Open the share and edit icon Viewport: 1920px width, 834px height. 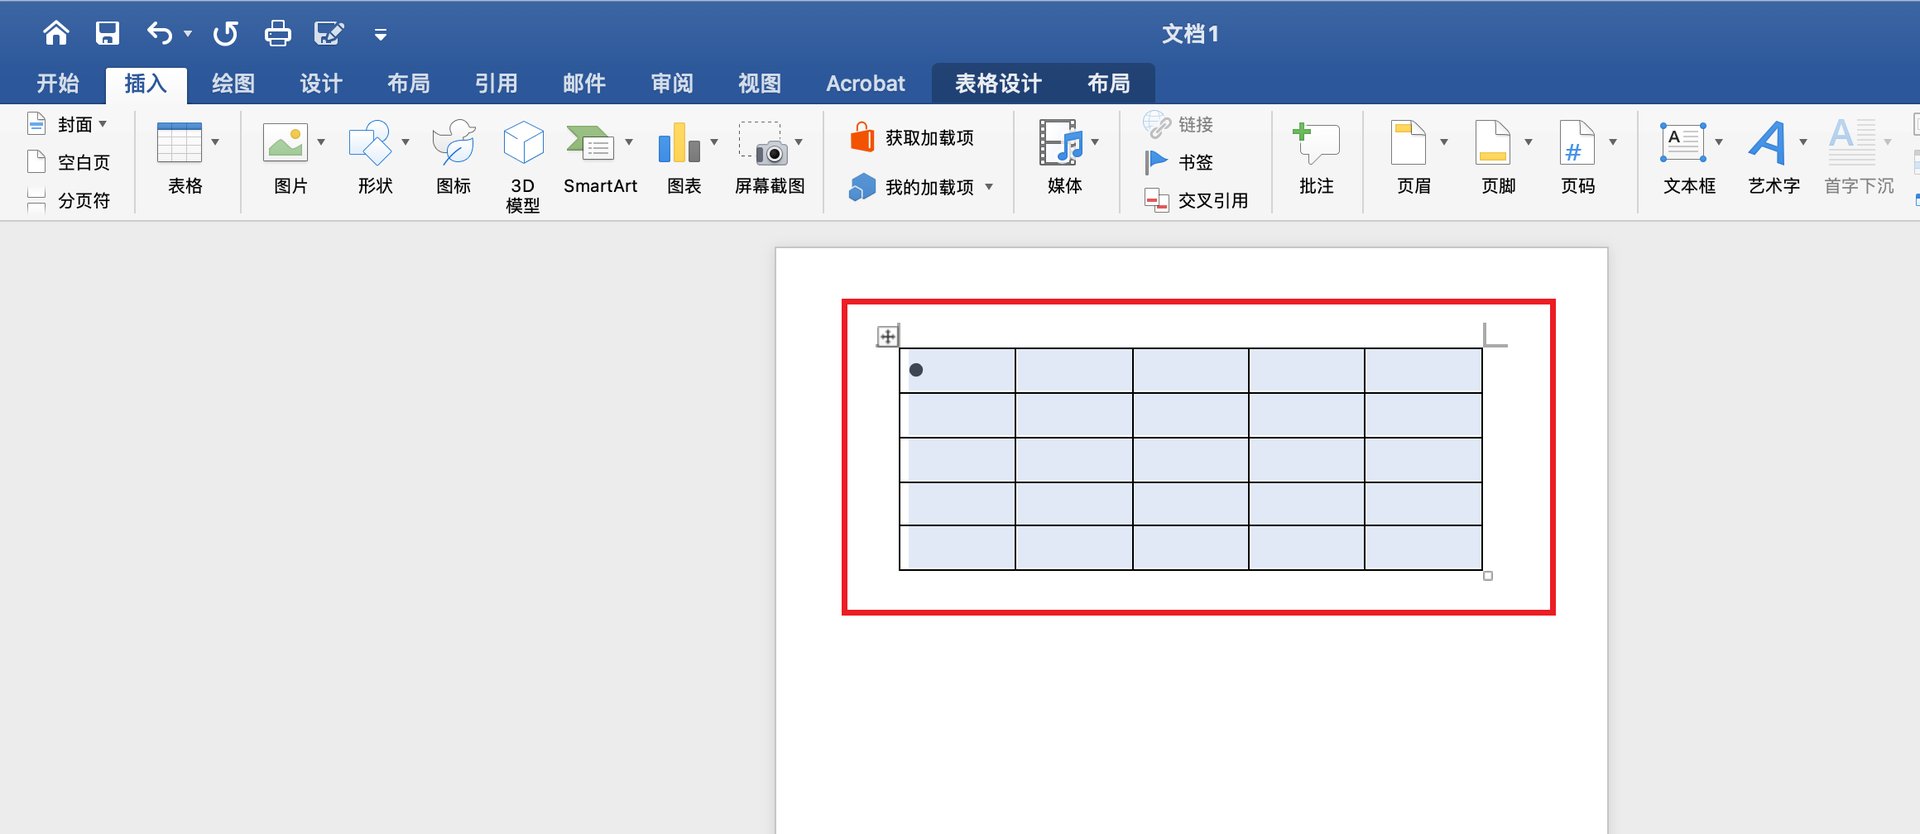[x=329, y=33]
